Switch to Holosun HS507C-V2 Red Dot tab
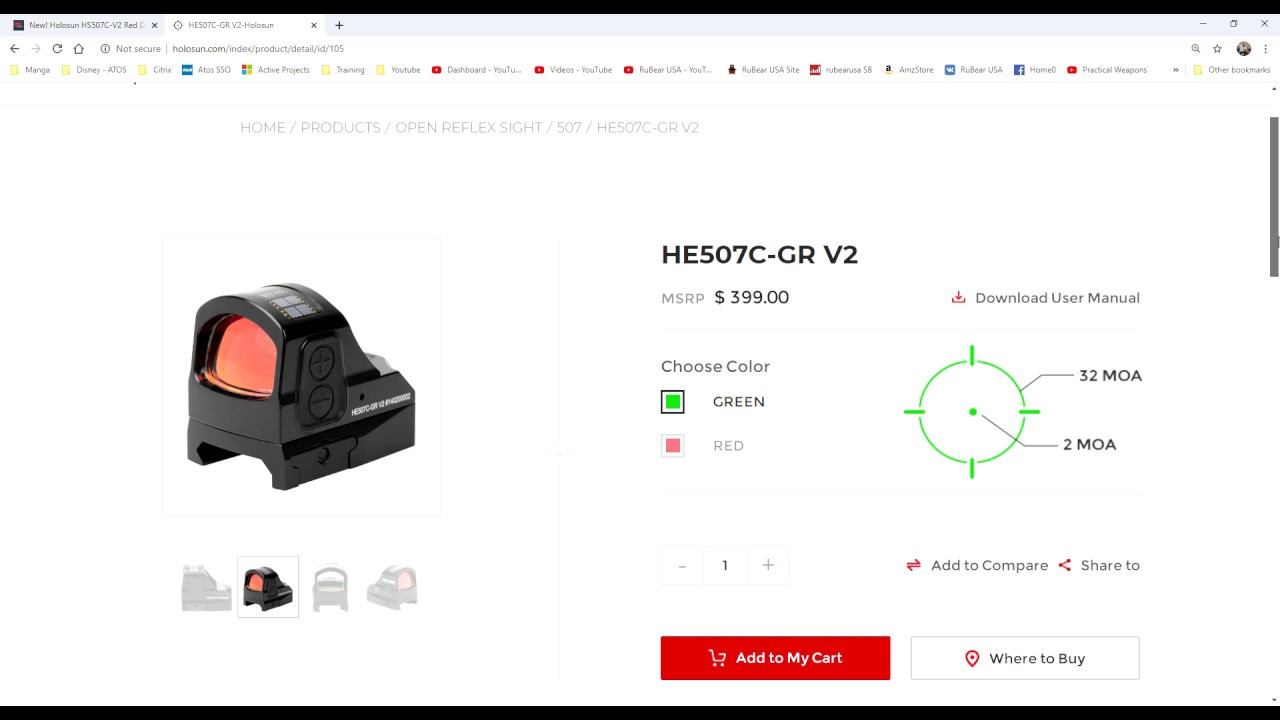Image resolution: width=1280 pixels, height=720 pixels. [x=85, y=25]
